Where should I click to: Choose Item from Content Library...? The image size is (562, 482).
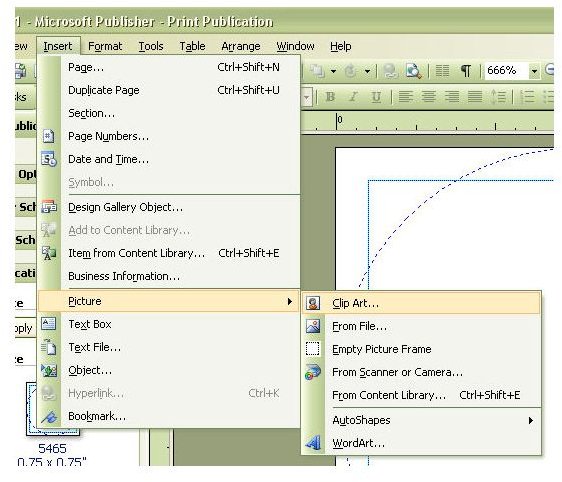pos(168,253)
